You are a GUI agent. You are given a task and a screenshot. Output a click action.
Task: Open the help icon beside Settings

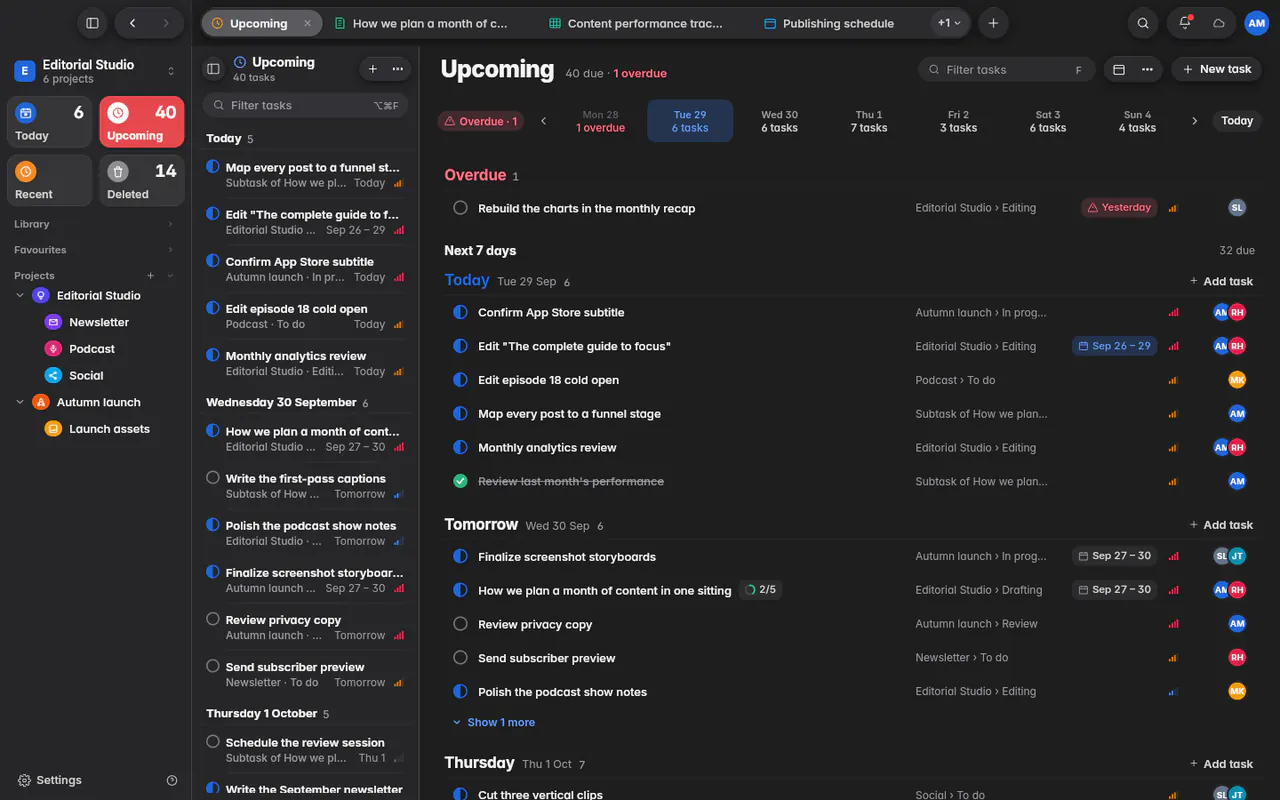point(172,780)
